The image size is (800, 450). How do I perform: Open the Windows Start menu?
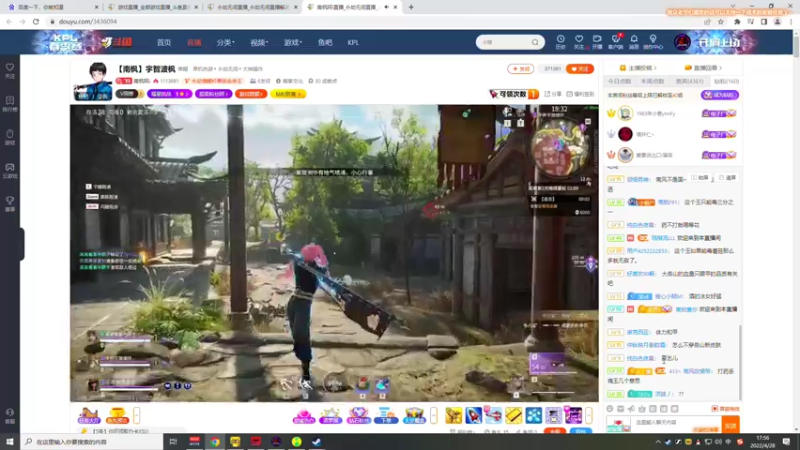[x=10, y=442]
